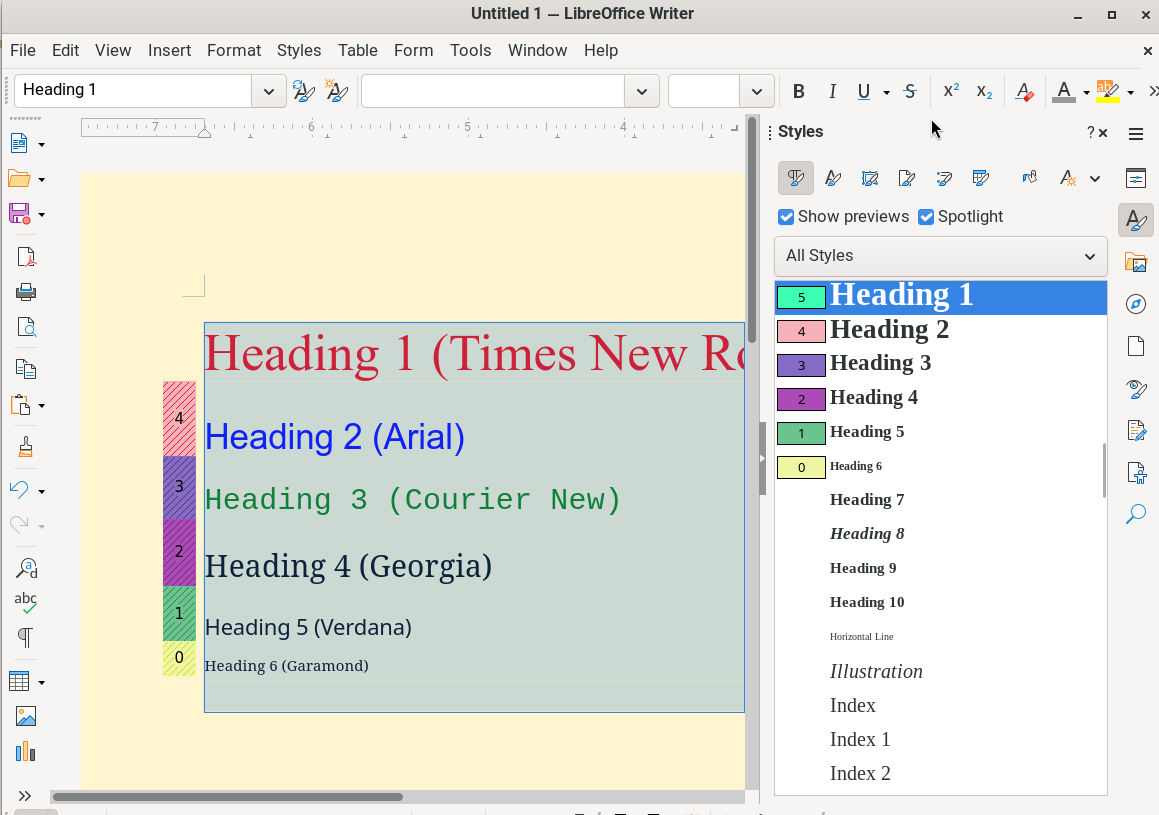Uncheck the Show previews checkbox
The height and width of the screenshot is (815, 1159).
(x=786, y=217)
